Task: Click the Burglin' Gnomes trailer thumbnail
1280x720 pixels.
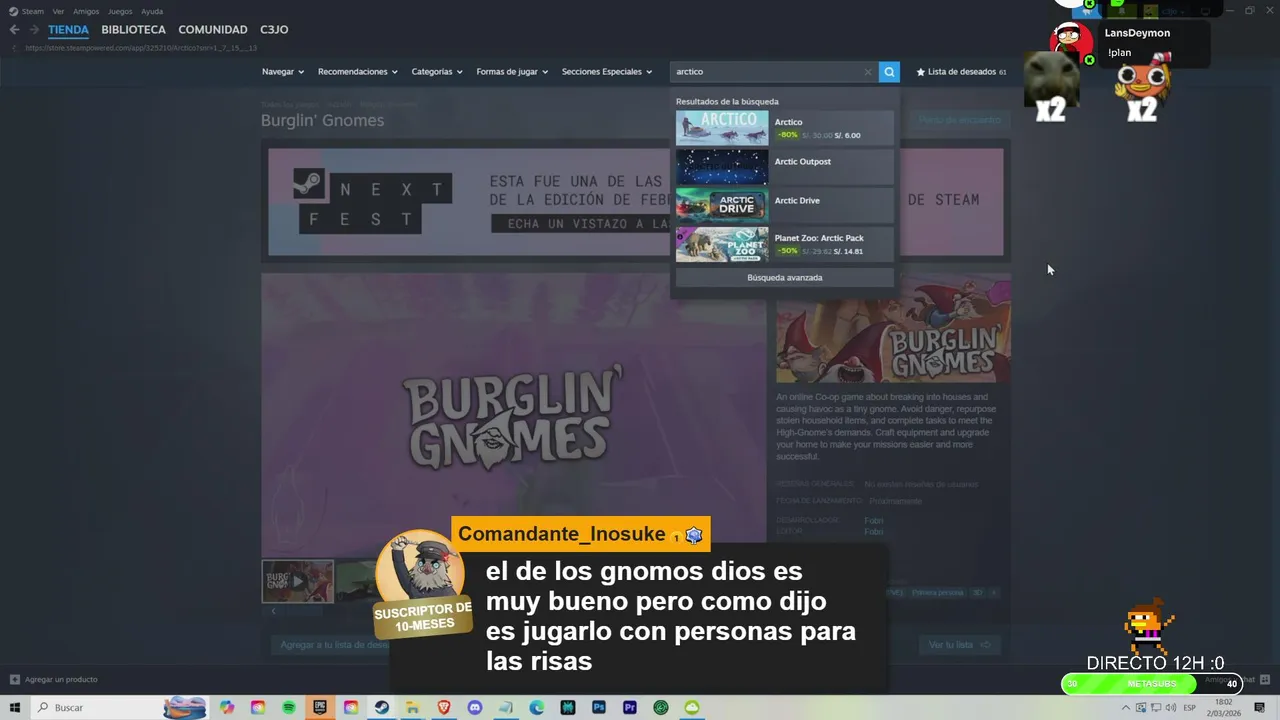Action: tap(298, 581)
